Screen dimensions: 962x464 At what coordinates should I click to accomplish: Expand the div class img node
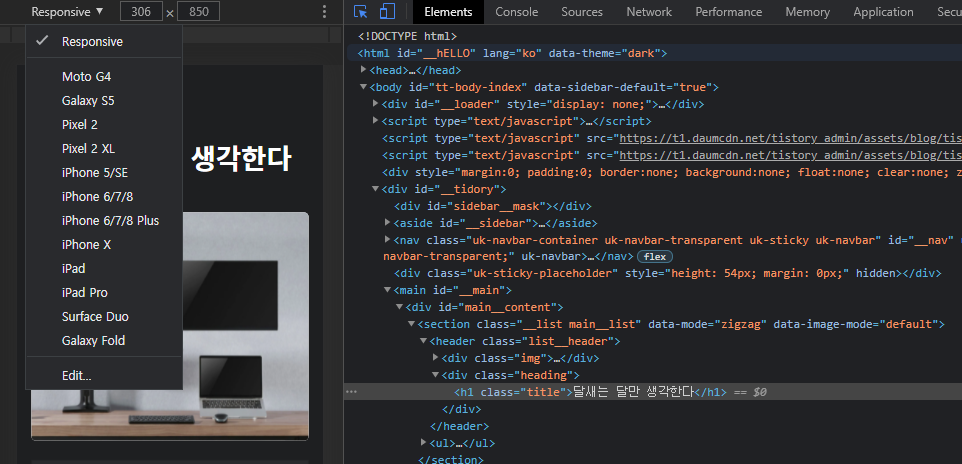click(436, 357)
